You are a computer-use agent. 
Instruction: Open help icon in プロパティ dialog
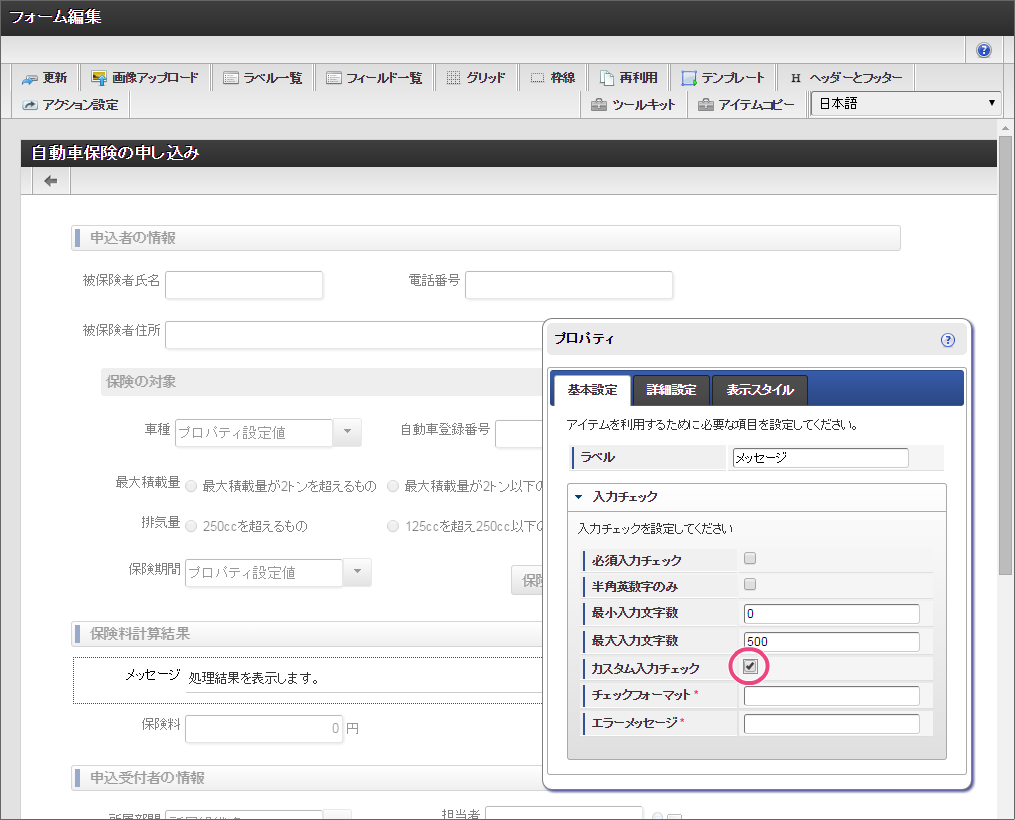tap(948, 340)
